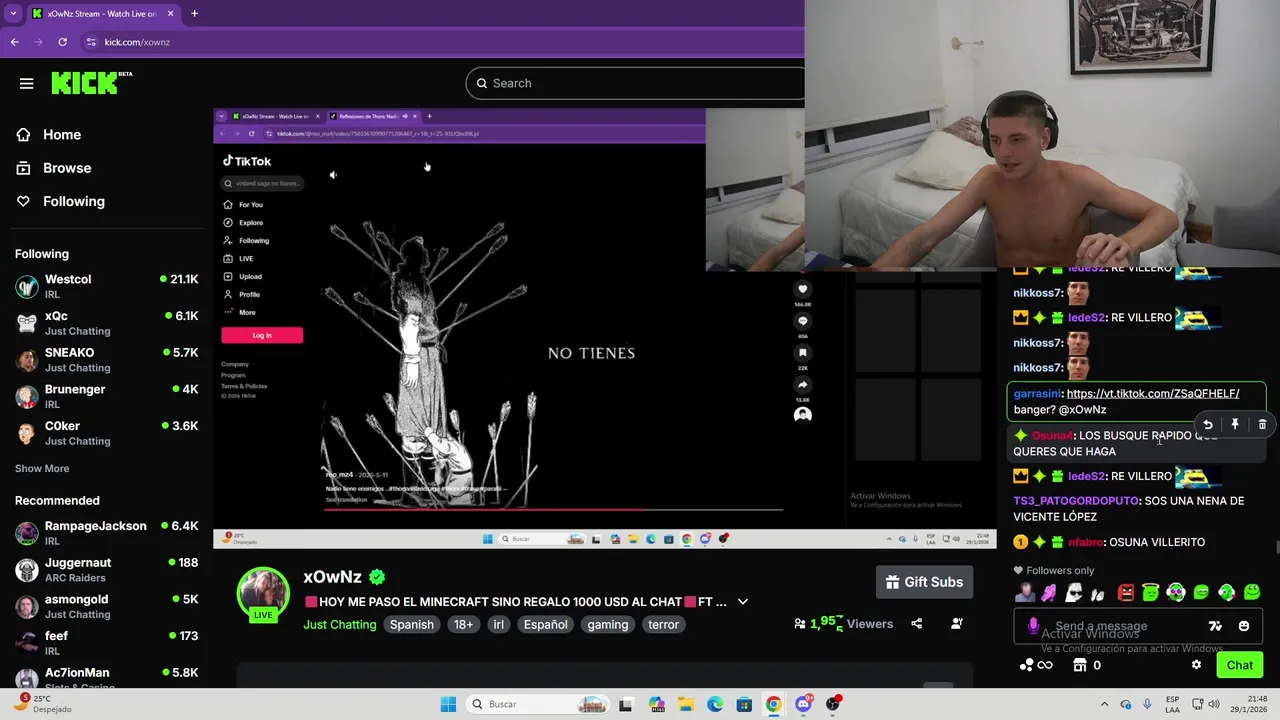Open the Just Chatting category
The image size is (1280, 720).
pyautogui.click(x=340, y=625)
